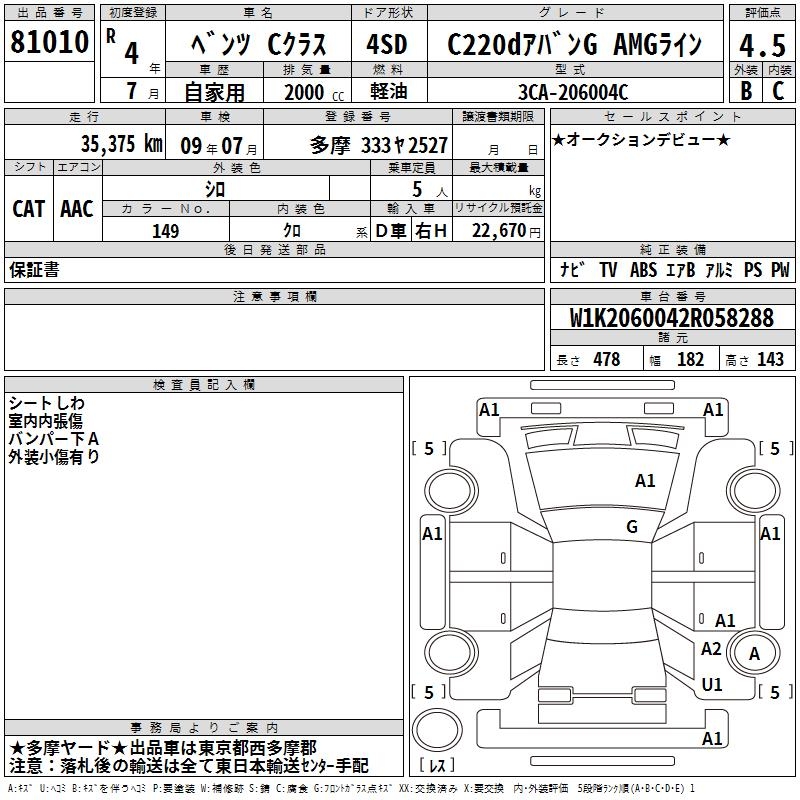The image size is (800, 800).
Task: Click the 2000 cc displacement value
Action: pyautogui.click(x=314, y=92)
